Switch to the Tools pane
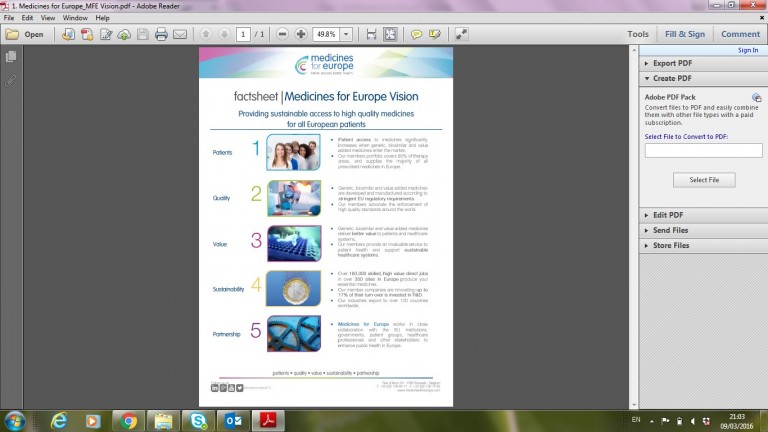768x432 pixels. (638, 34)
